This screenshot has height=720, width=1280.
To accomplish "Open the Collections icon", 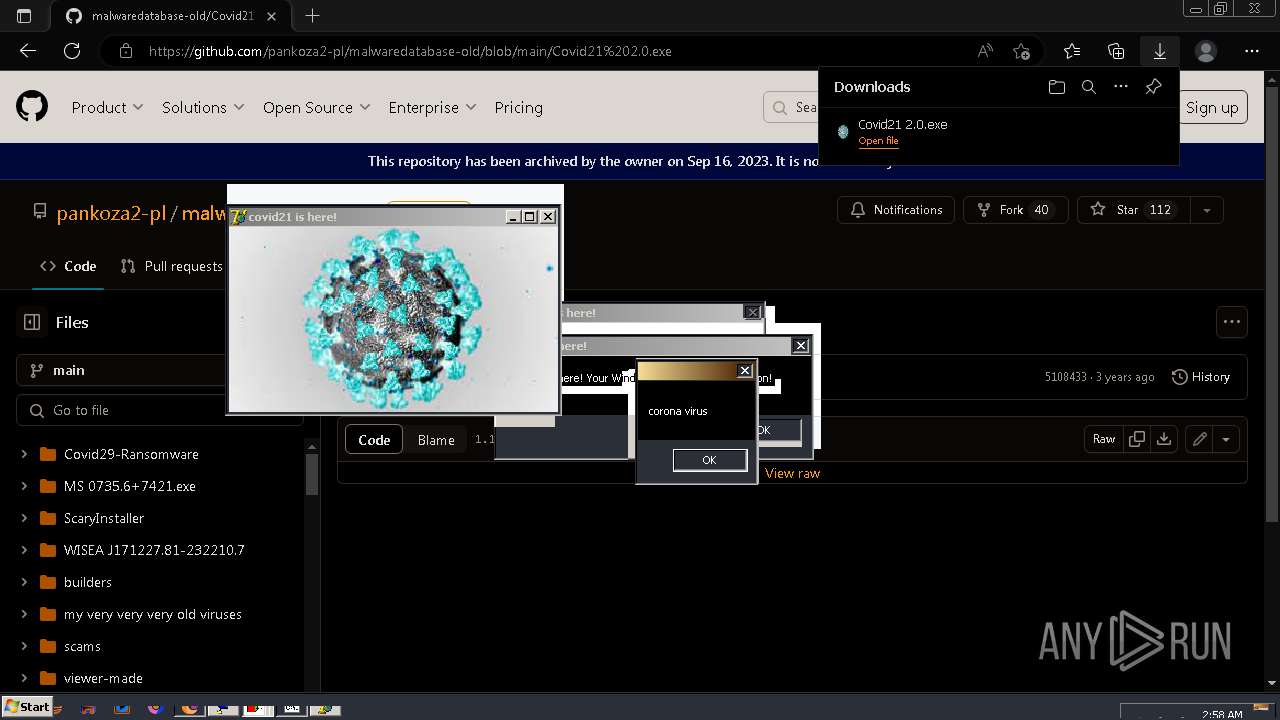I will pyautogui.click(x=1116, y=51).
